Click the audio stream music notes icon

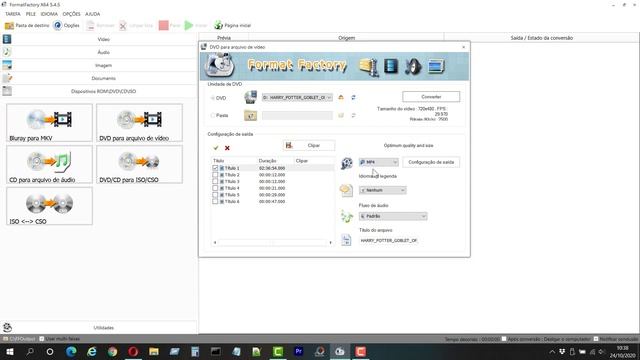coord(346,216)
